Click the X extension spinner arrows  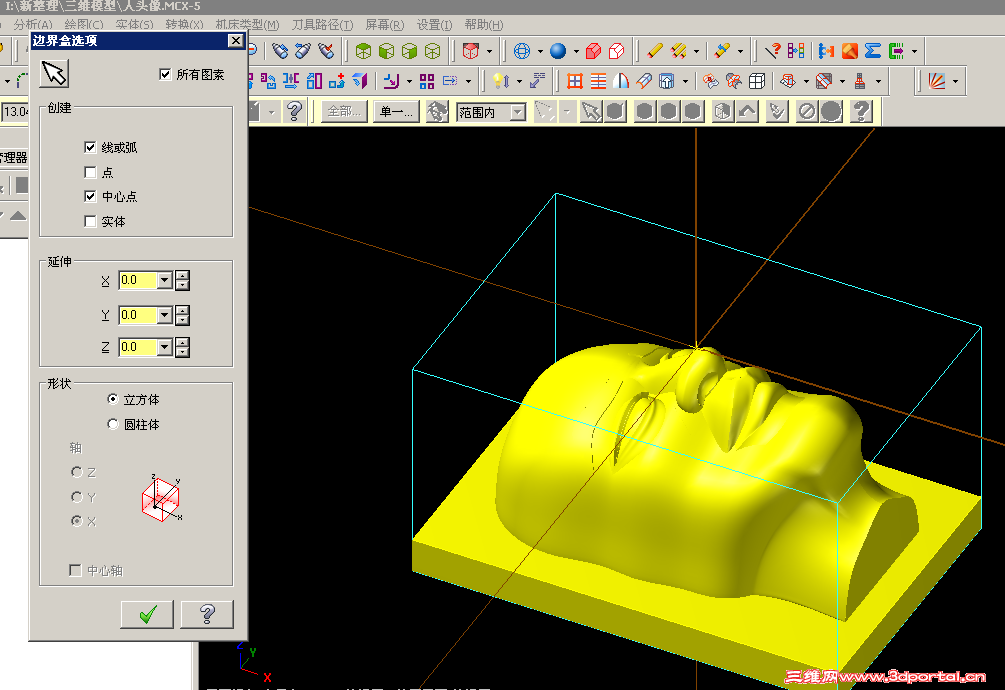(x=183, y=280)
